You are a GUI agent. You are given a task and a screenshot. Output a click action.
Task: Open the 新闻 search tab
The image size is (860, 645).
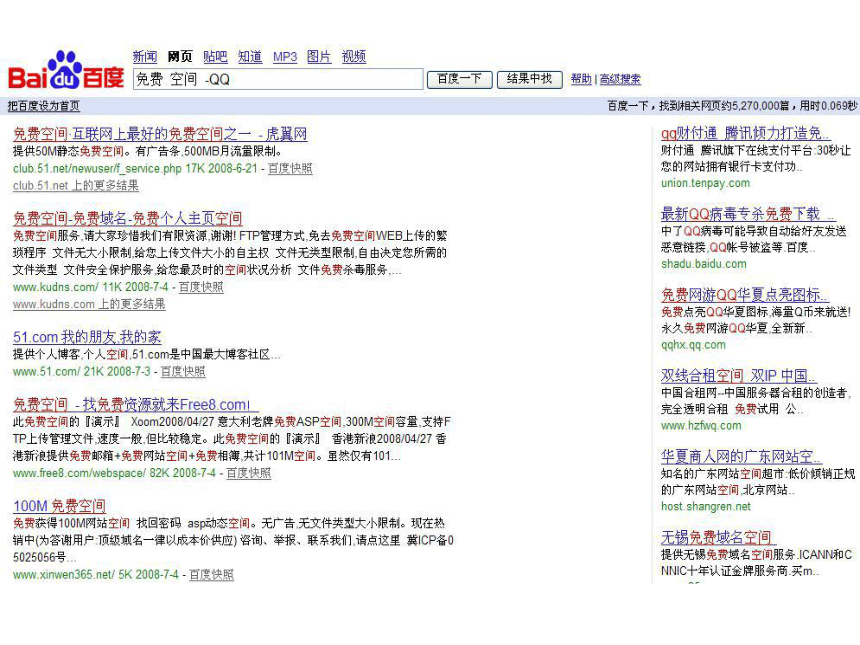pos(145,56)
